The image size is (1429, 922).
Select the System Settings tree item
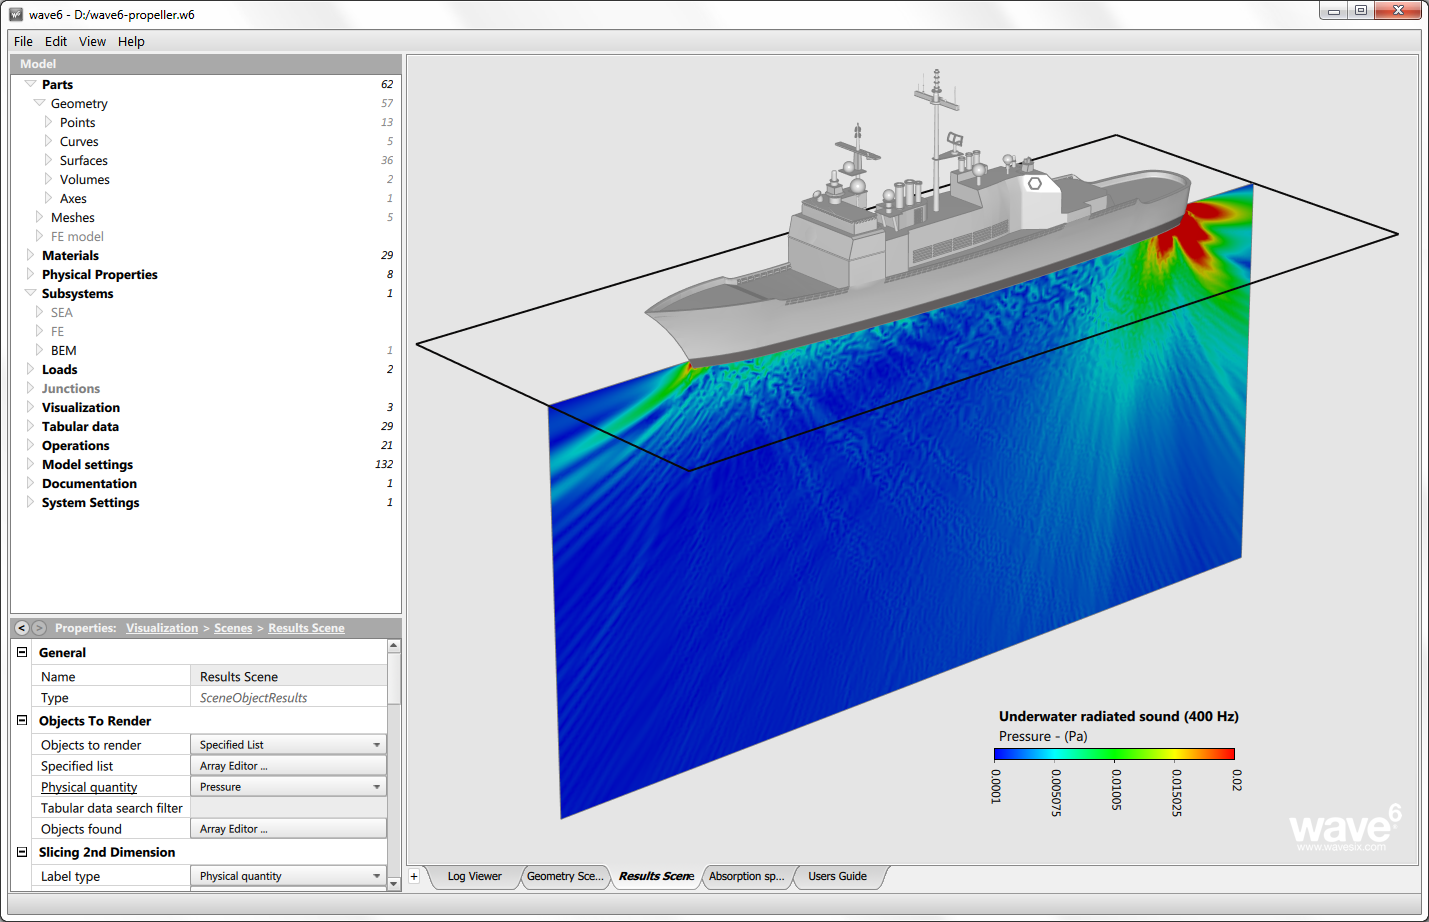pyautogui.click(x=91, y=502)
